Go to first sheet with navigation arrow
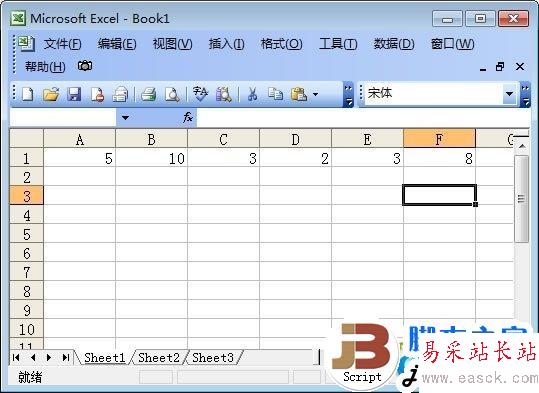 [16, 358]
